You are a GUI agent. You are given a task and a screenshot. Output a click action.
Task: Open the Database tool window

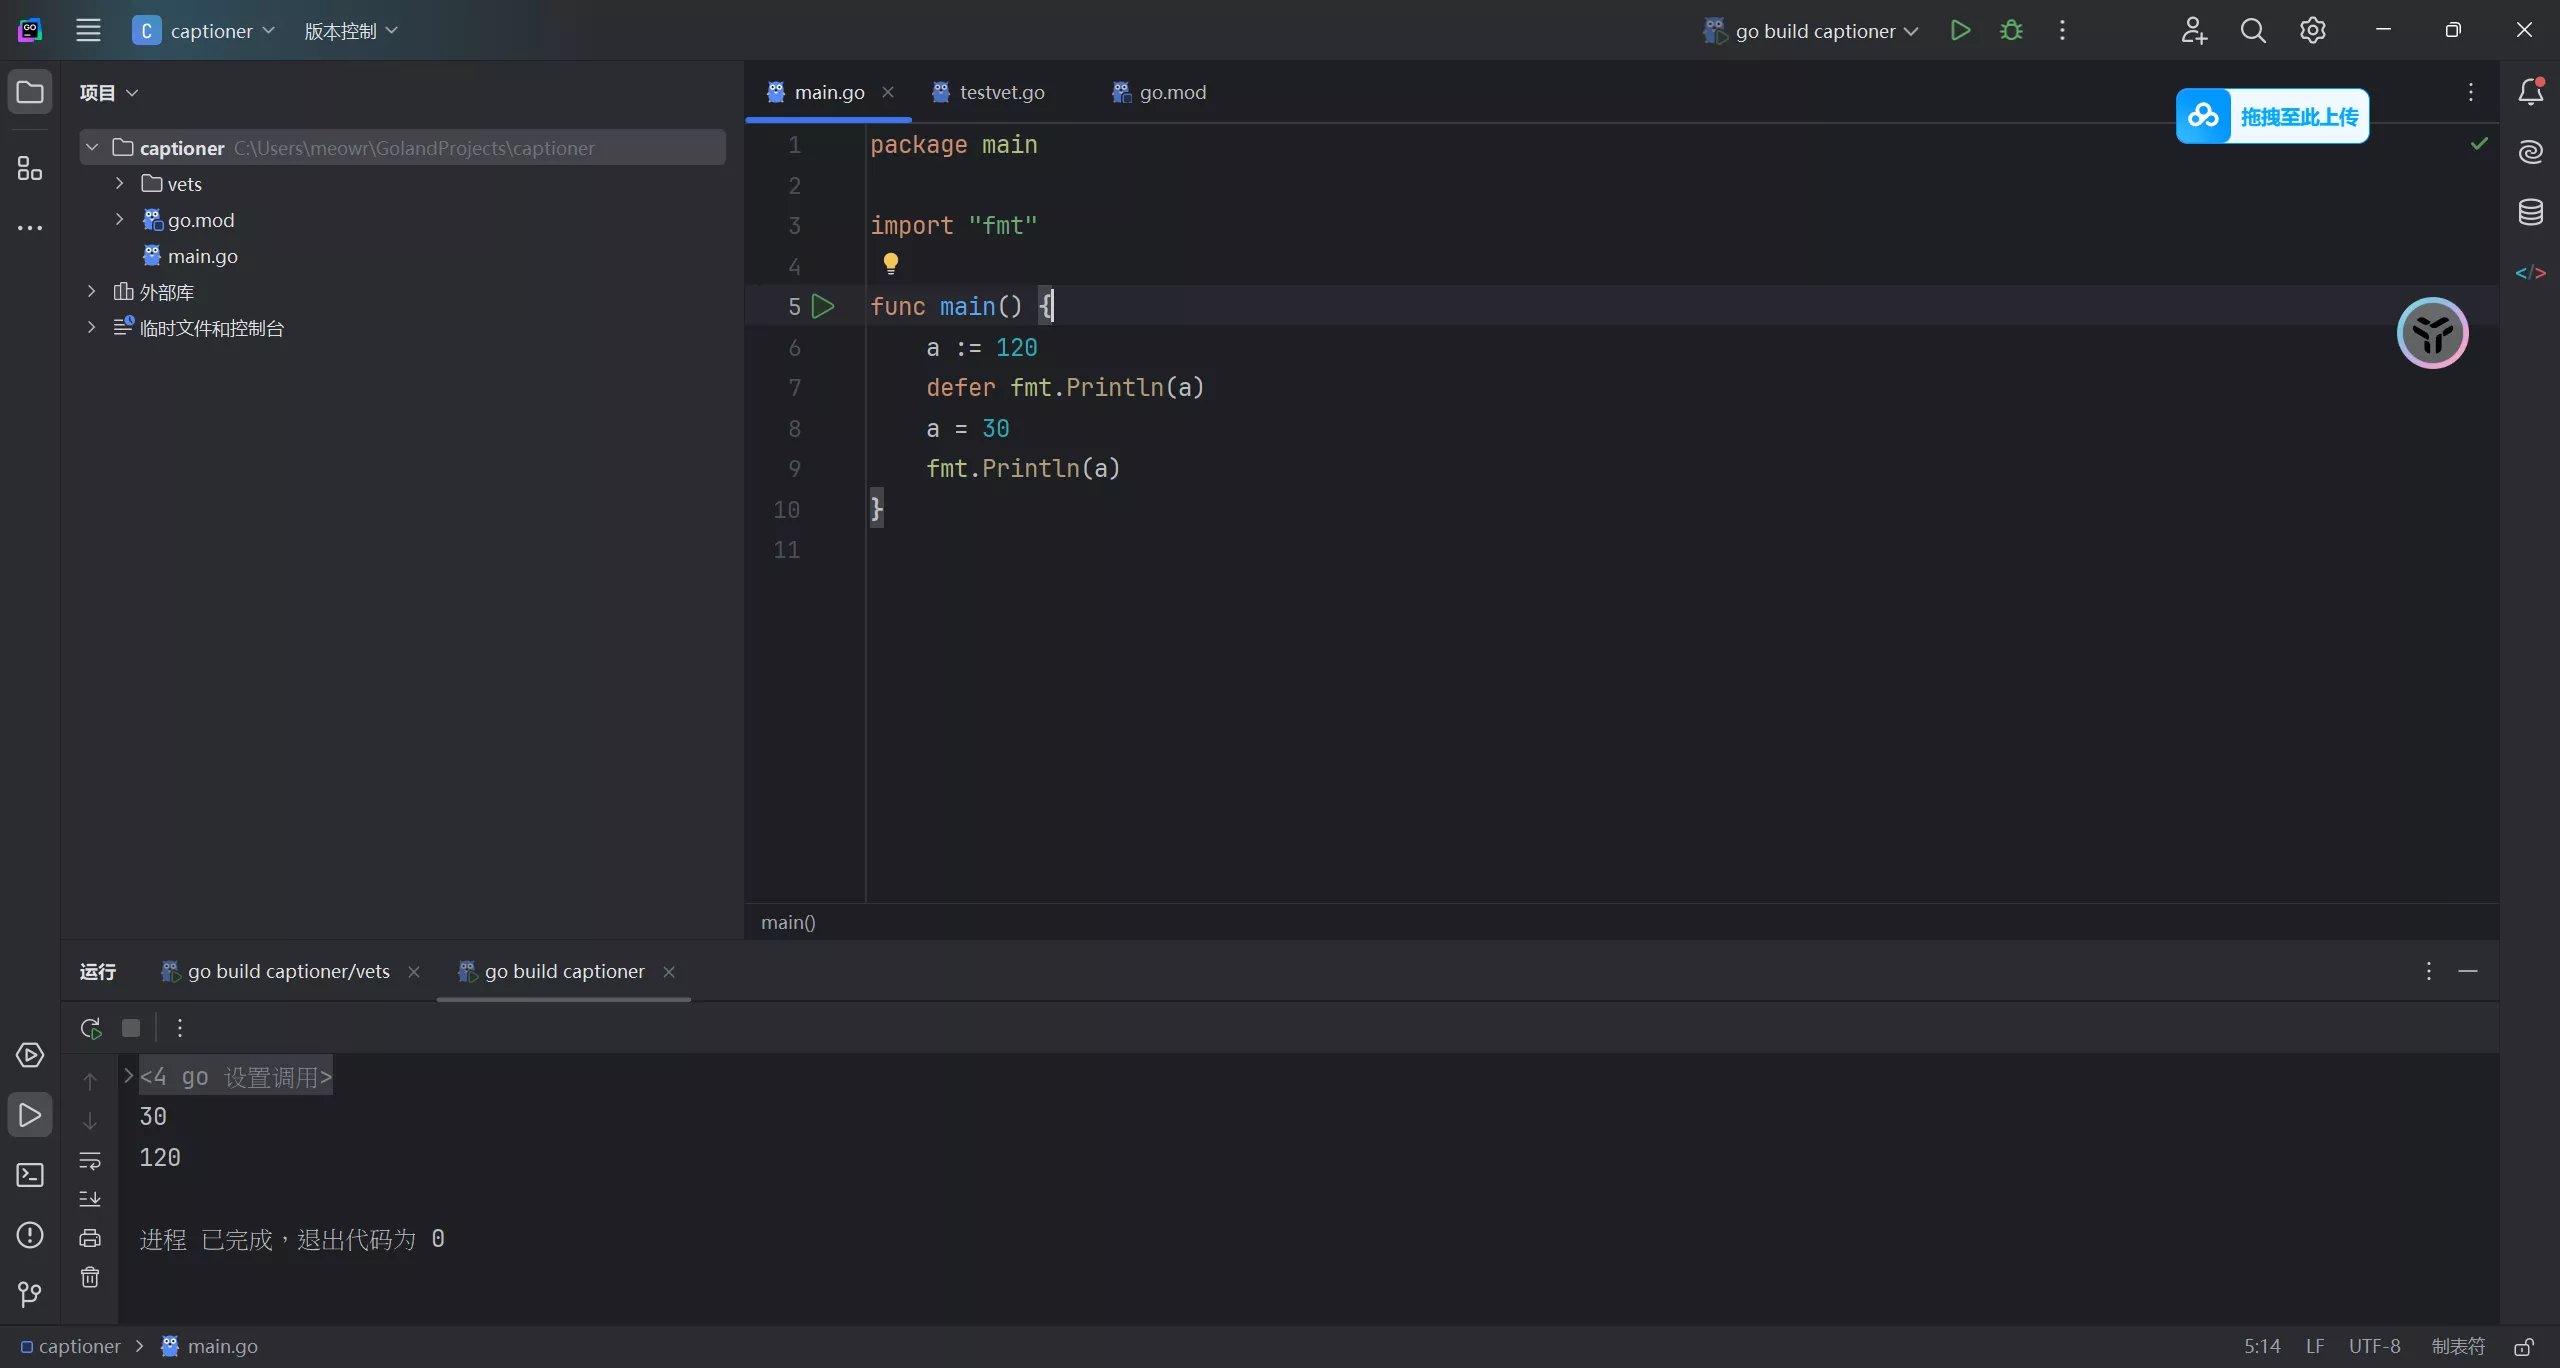2530,212
